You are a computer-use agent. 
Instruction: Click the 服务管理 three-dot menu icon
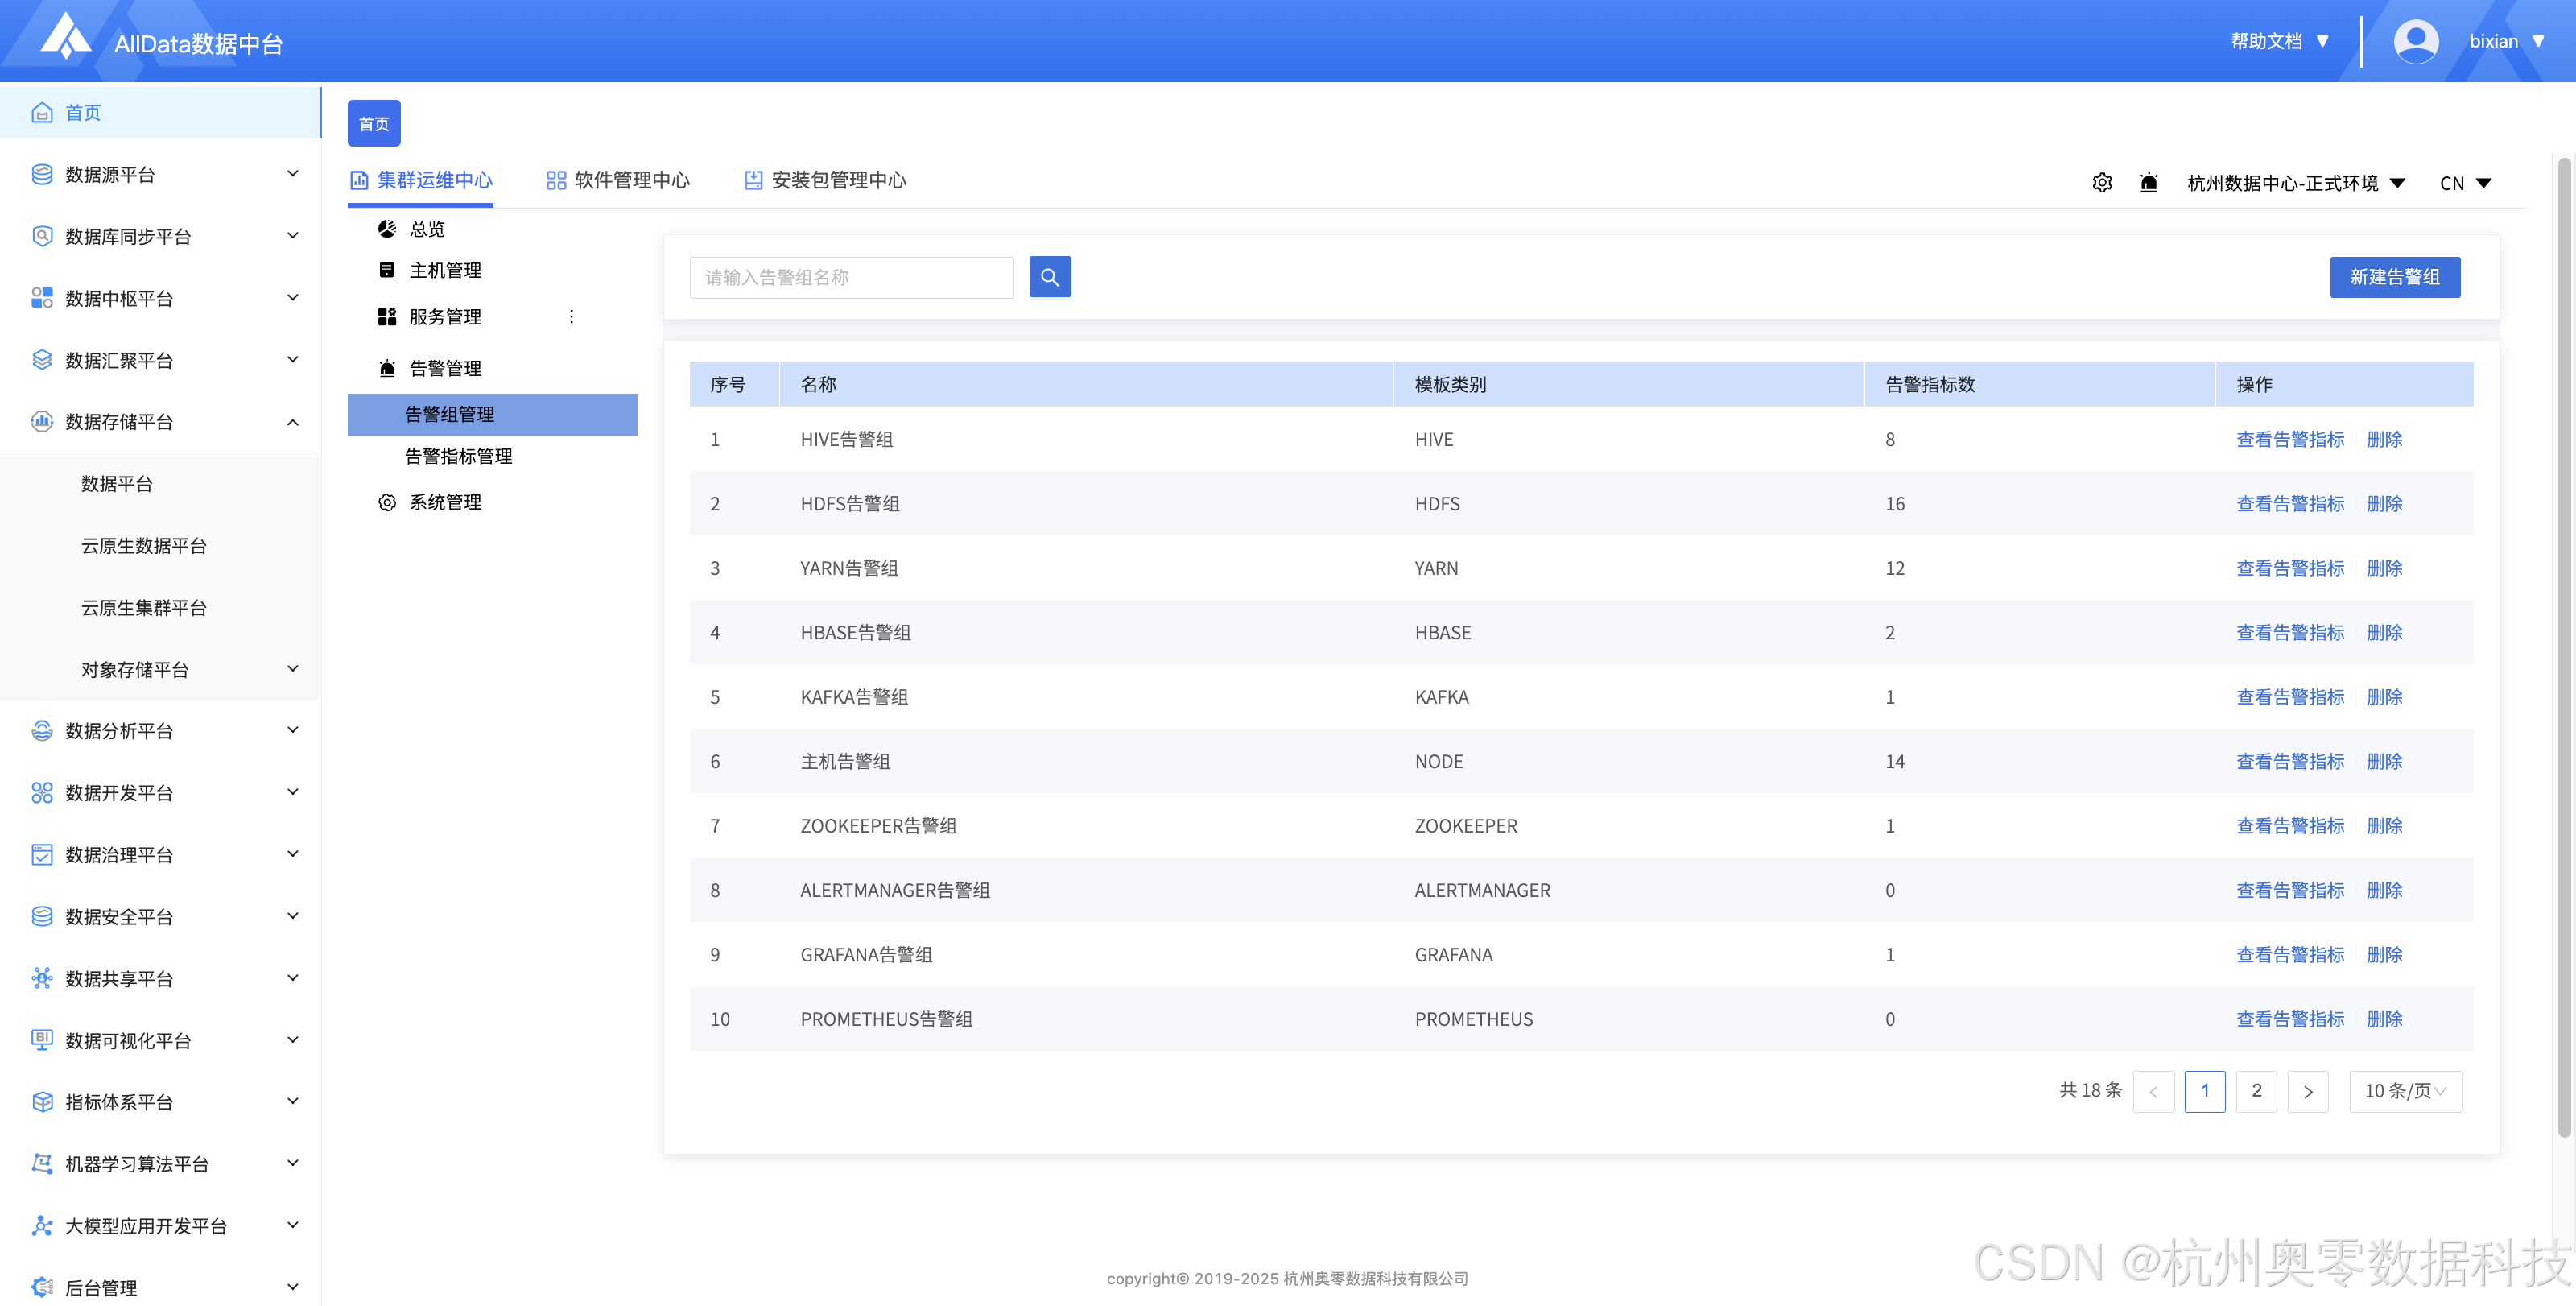pos(571,317)
